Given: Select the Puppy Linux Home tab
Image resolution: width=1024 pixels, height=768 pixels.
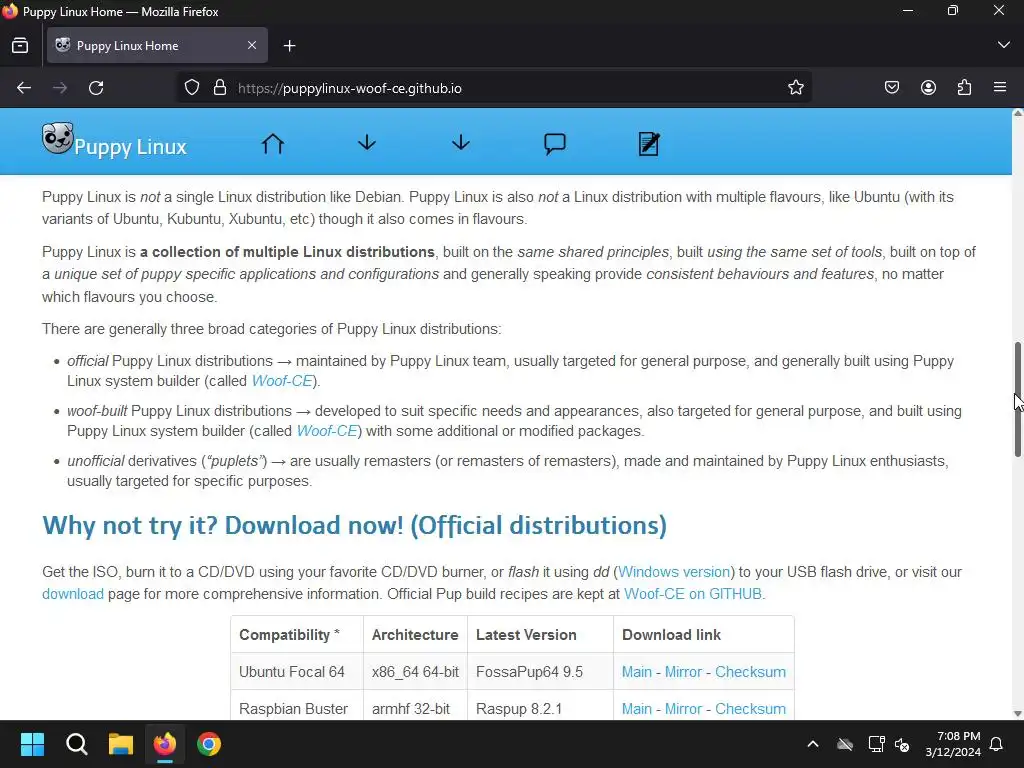Looking at the screenshot, I should [x=157, y=45].
